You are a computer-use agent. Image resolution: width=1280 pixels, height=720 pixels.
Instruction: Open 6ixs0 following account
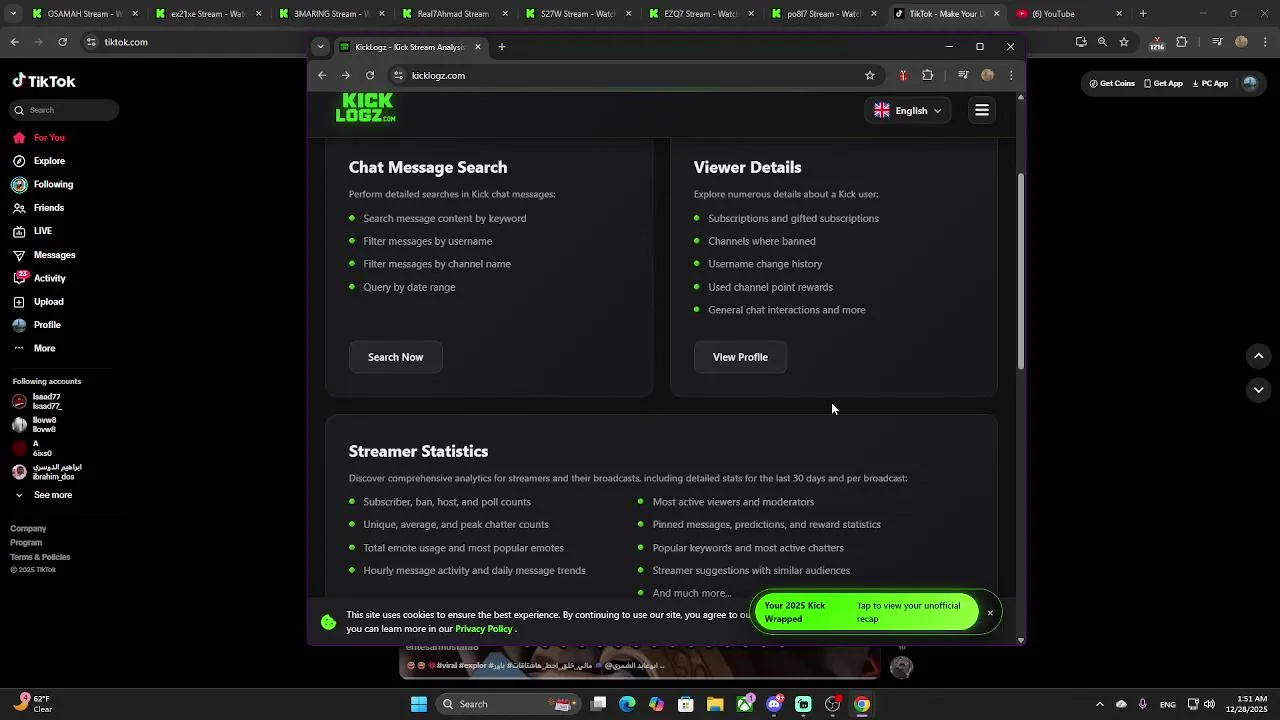tap(33, 448)
